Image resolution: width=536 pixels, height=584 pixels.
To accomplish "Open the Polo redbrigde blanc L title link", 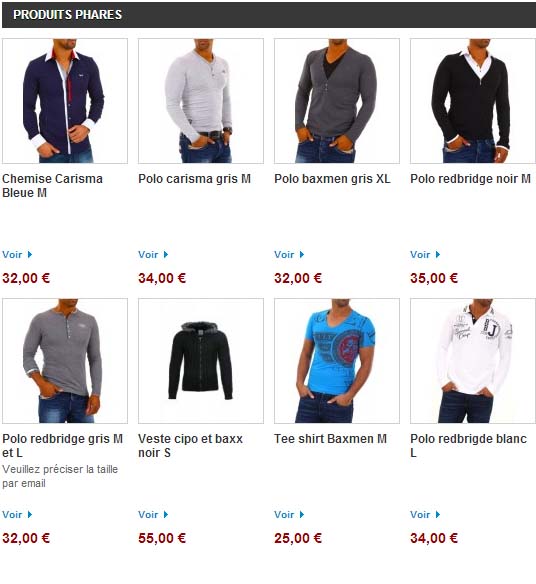I will (x=469, y=446).
